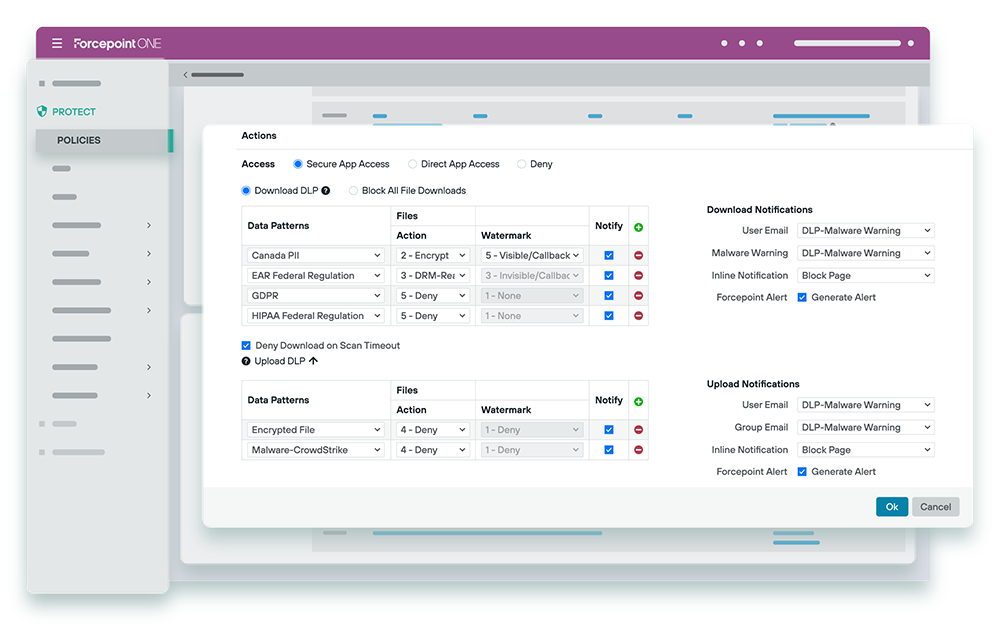Select the Direct App Access radio button
The image size is (1000, 637).
click(413, 164)
